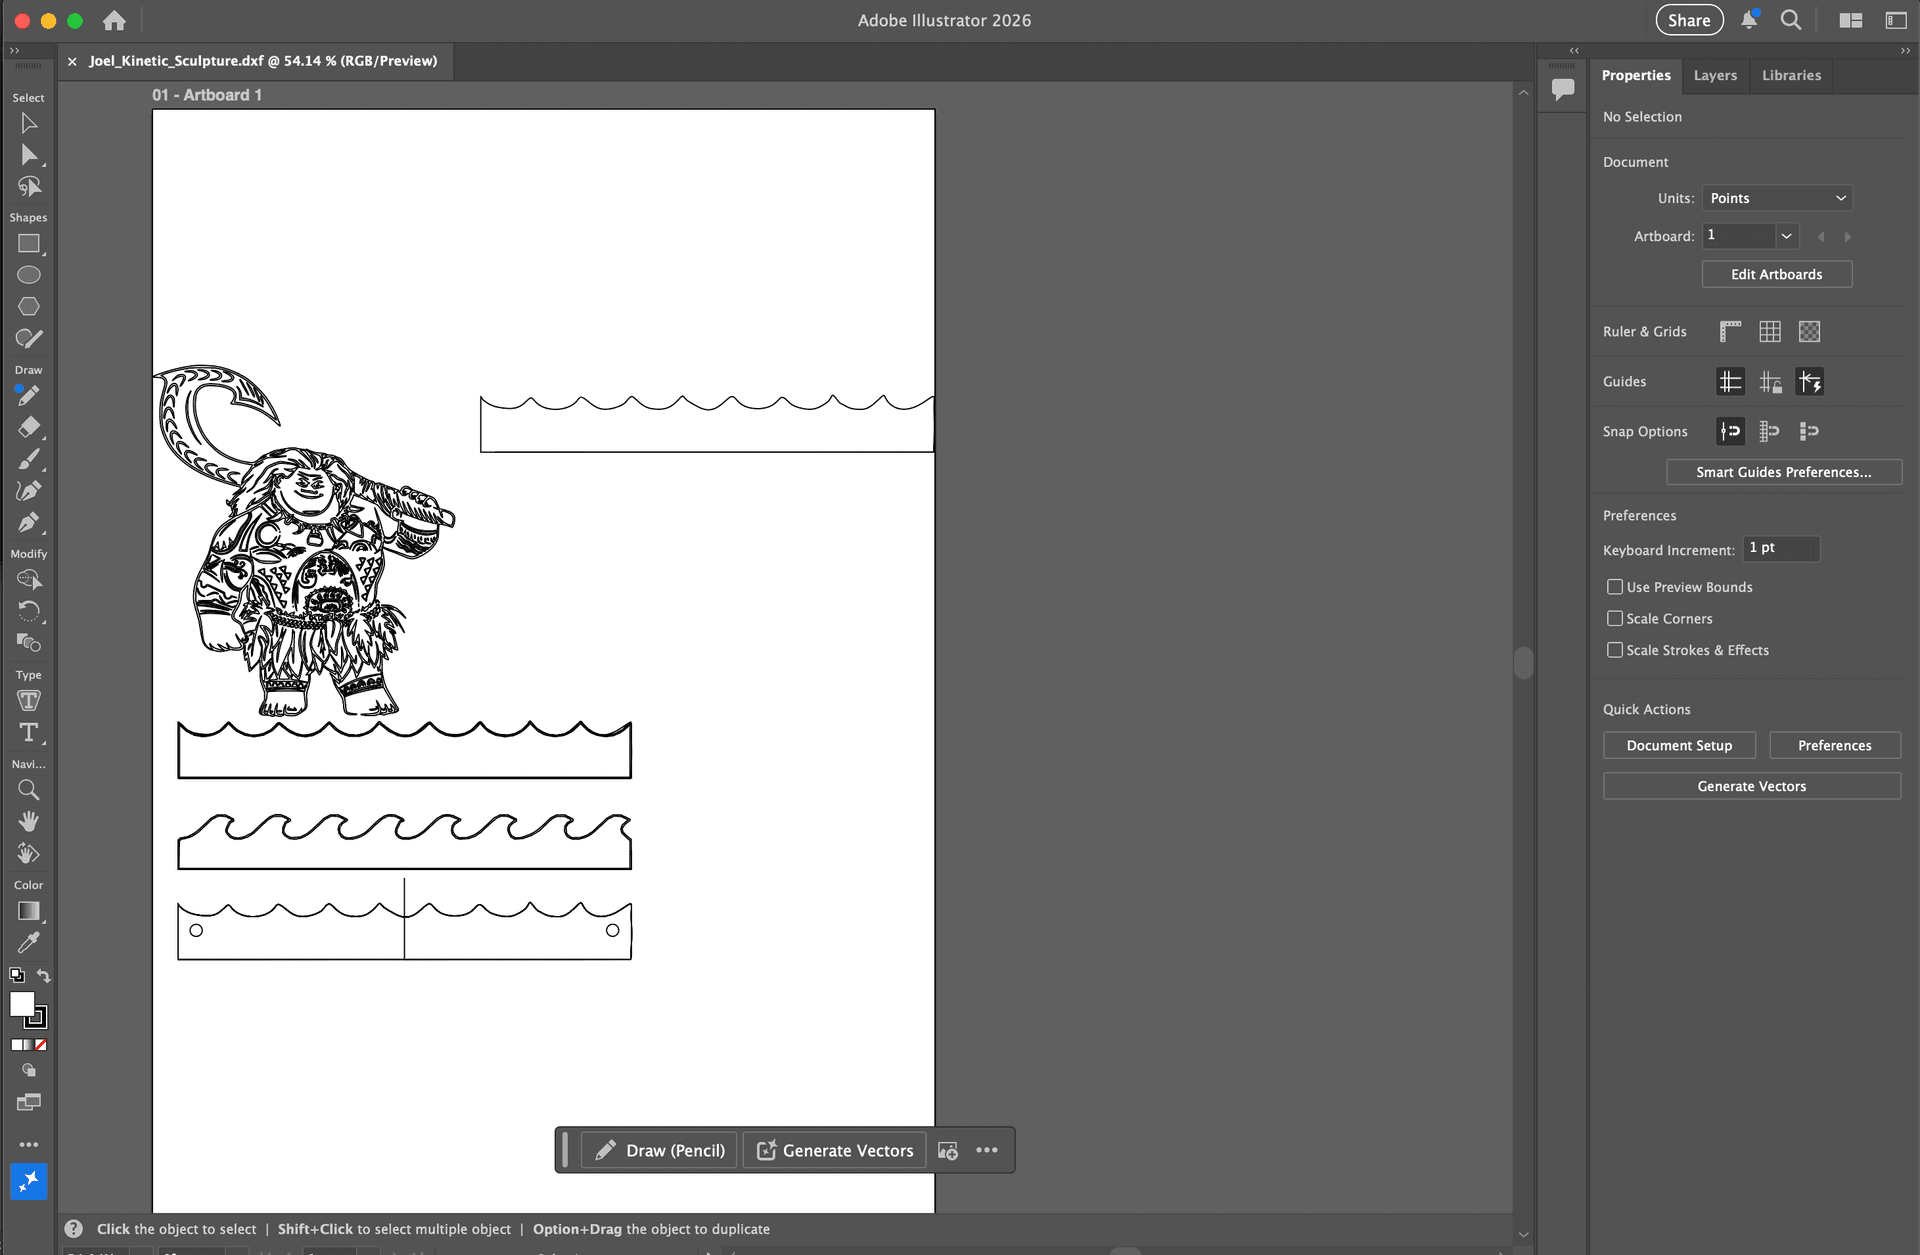
Task: Select the Rotate tool
Action: pyautogui.click(x=29, y=611)
